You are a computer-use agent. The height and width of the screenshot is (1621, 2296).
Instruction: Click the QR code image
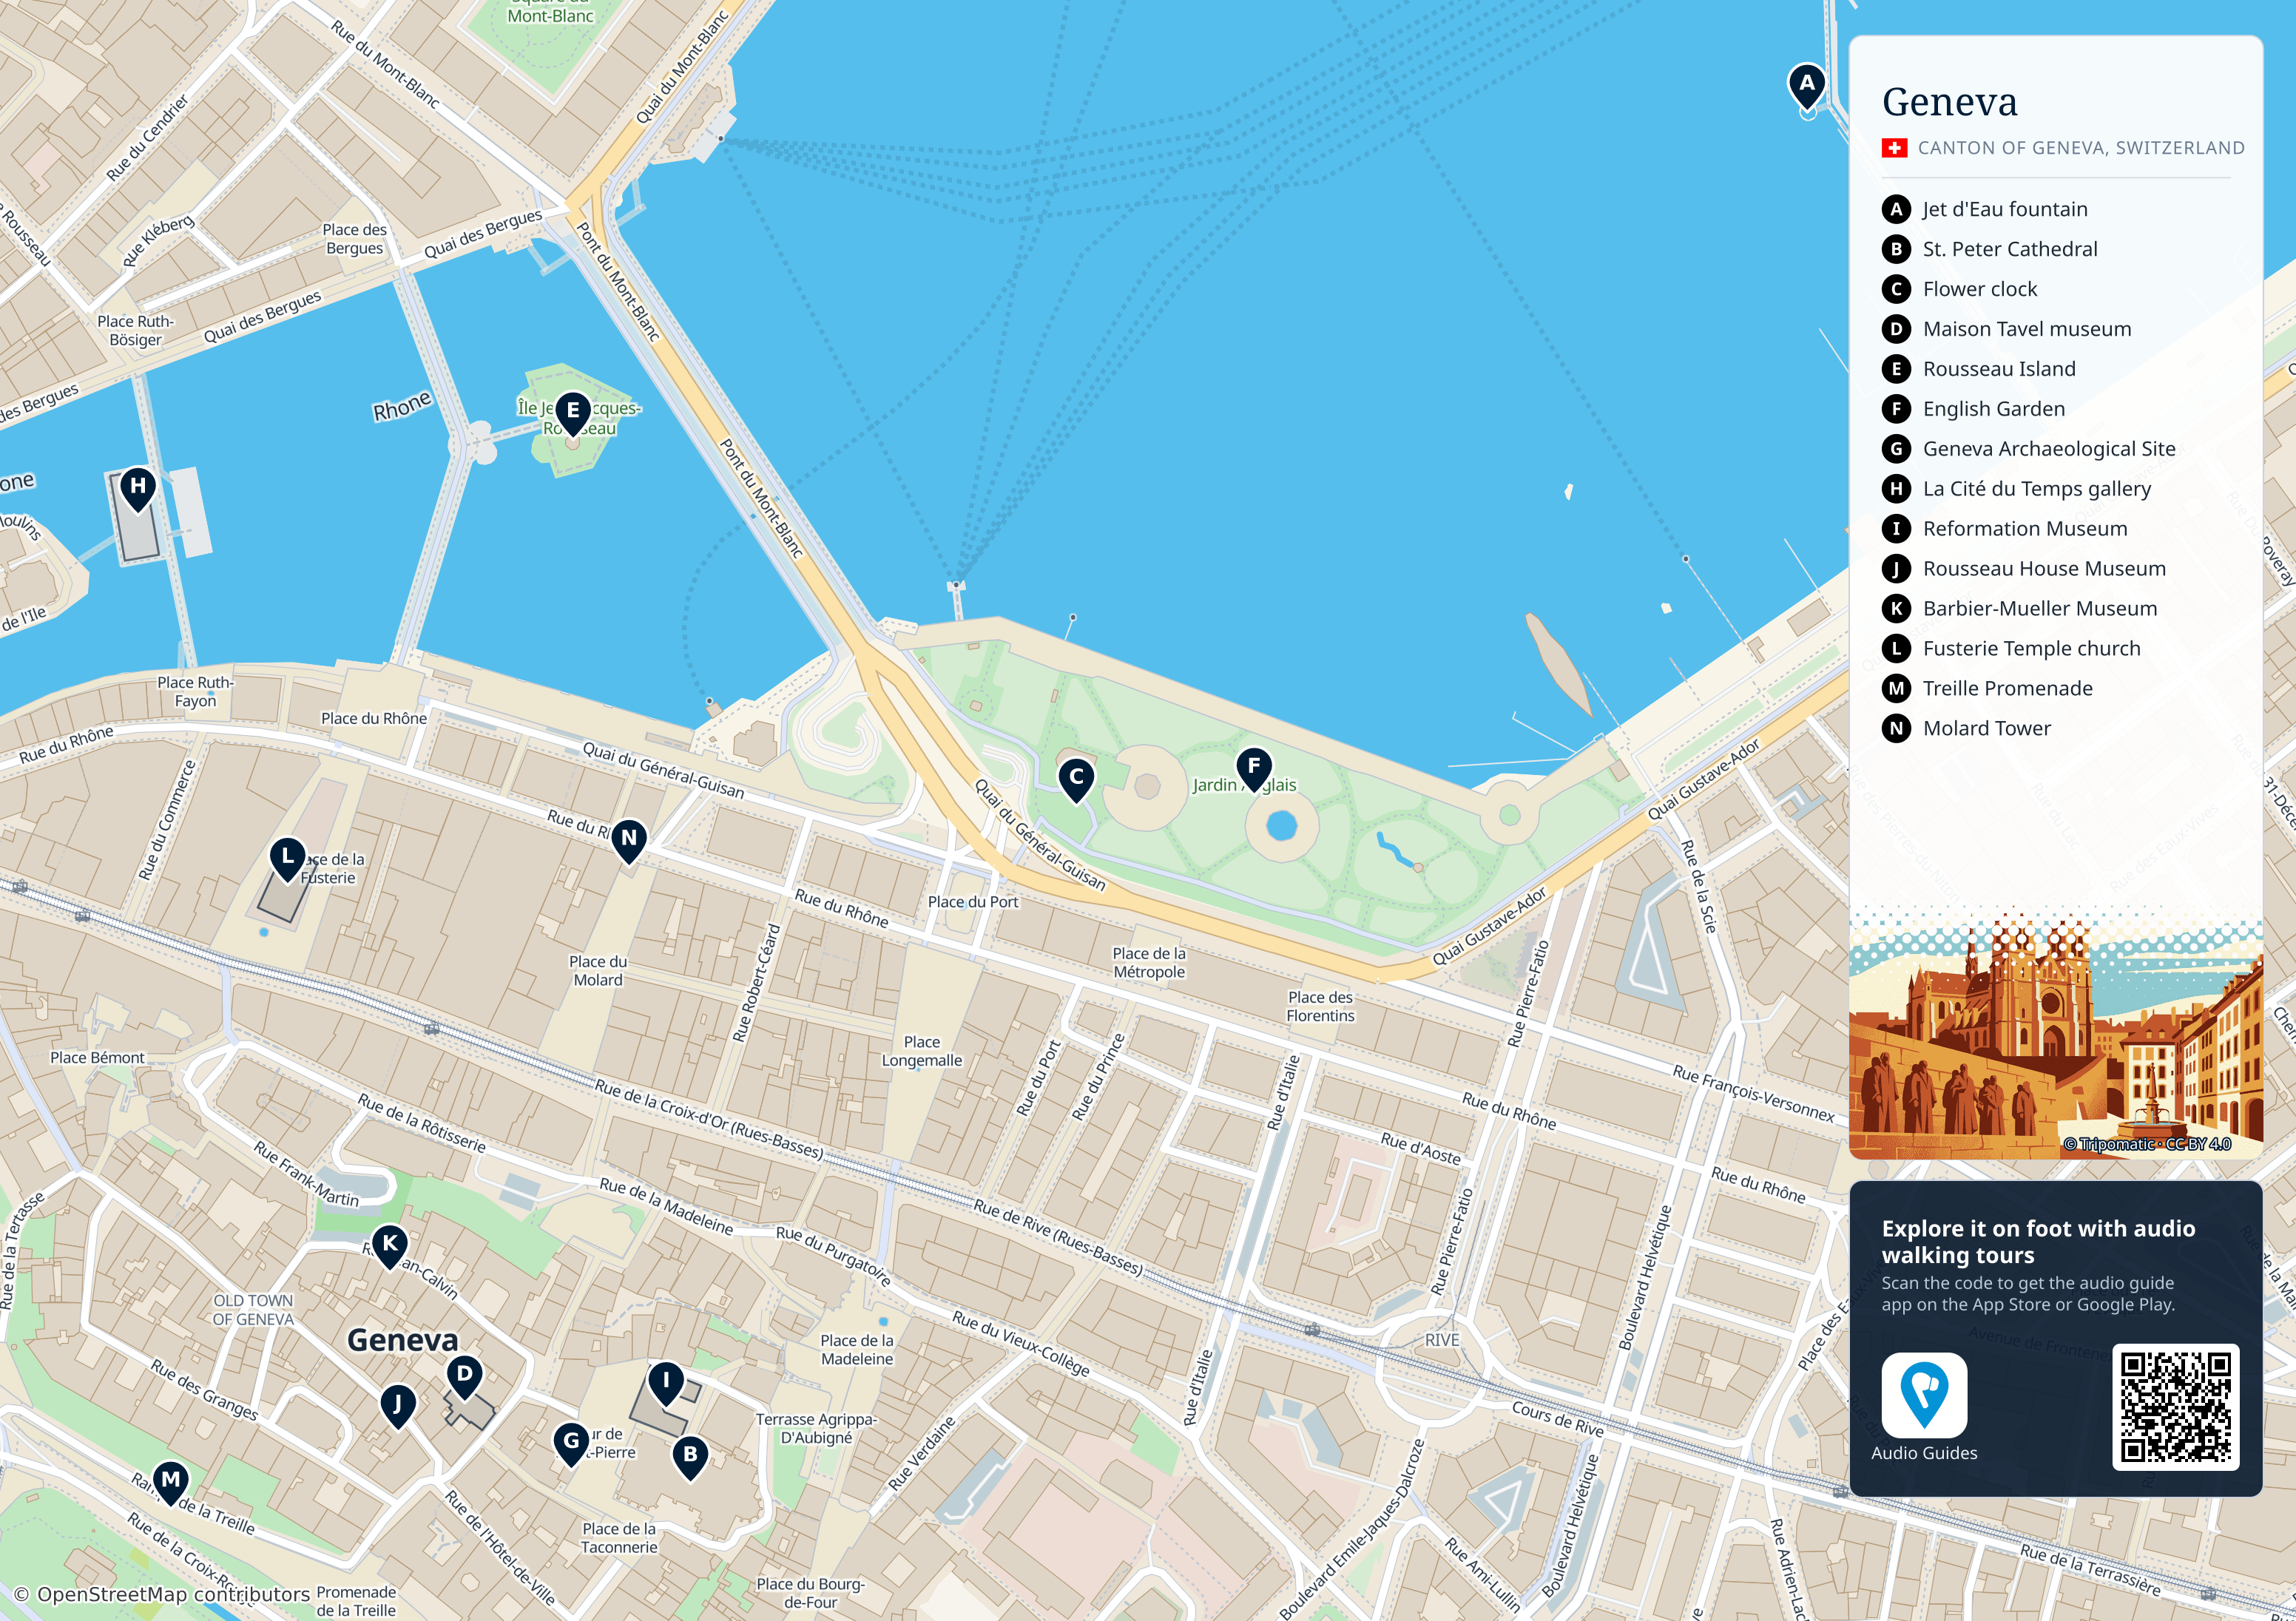tap(2175, 1407)
